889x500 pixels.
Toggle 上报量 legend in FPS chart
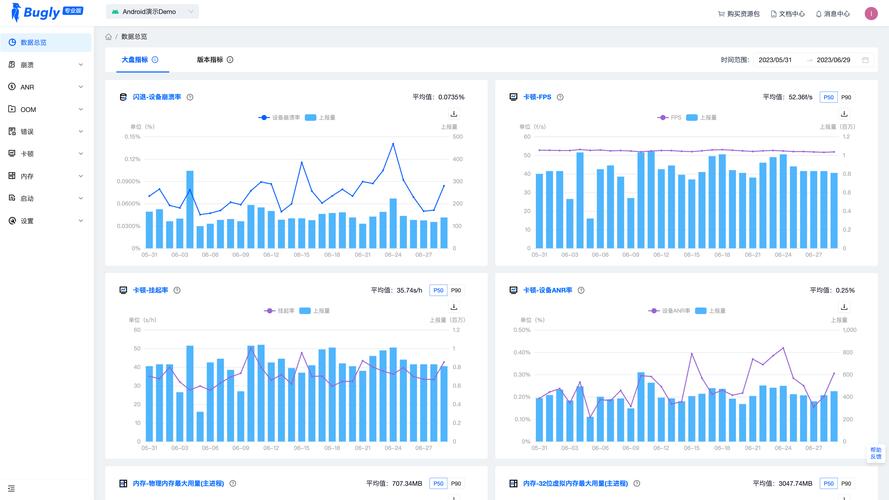(701, 117)
